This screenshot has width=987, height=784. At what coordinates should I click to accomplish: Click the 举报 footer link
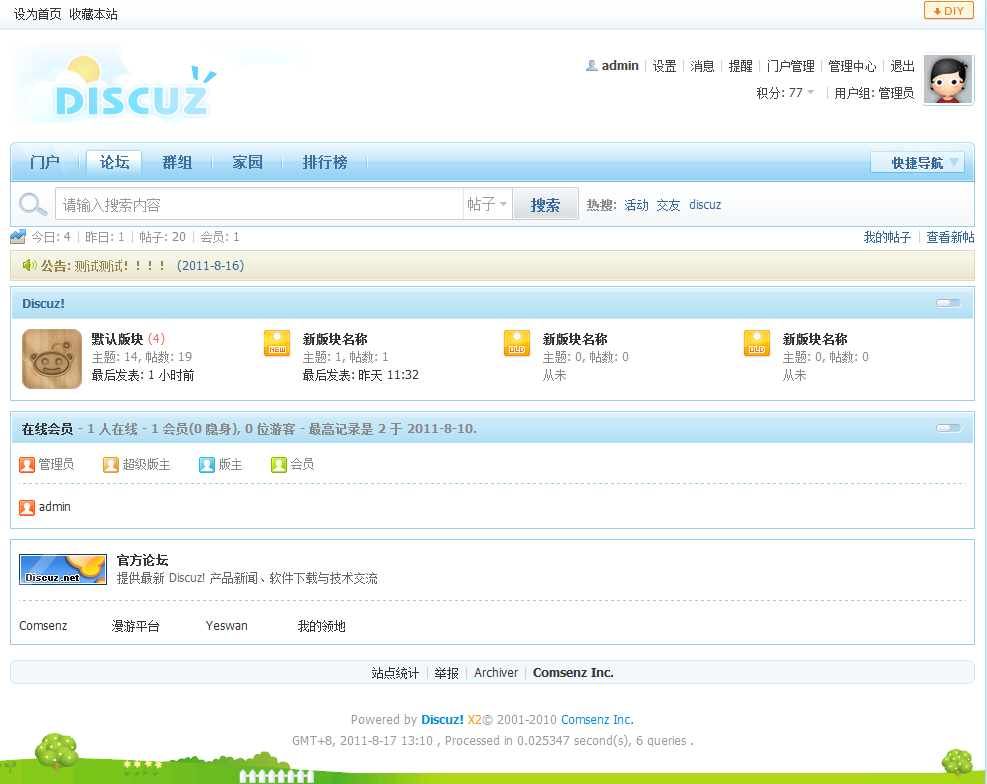447,673
